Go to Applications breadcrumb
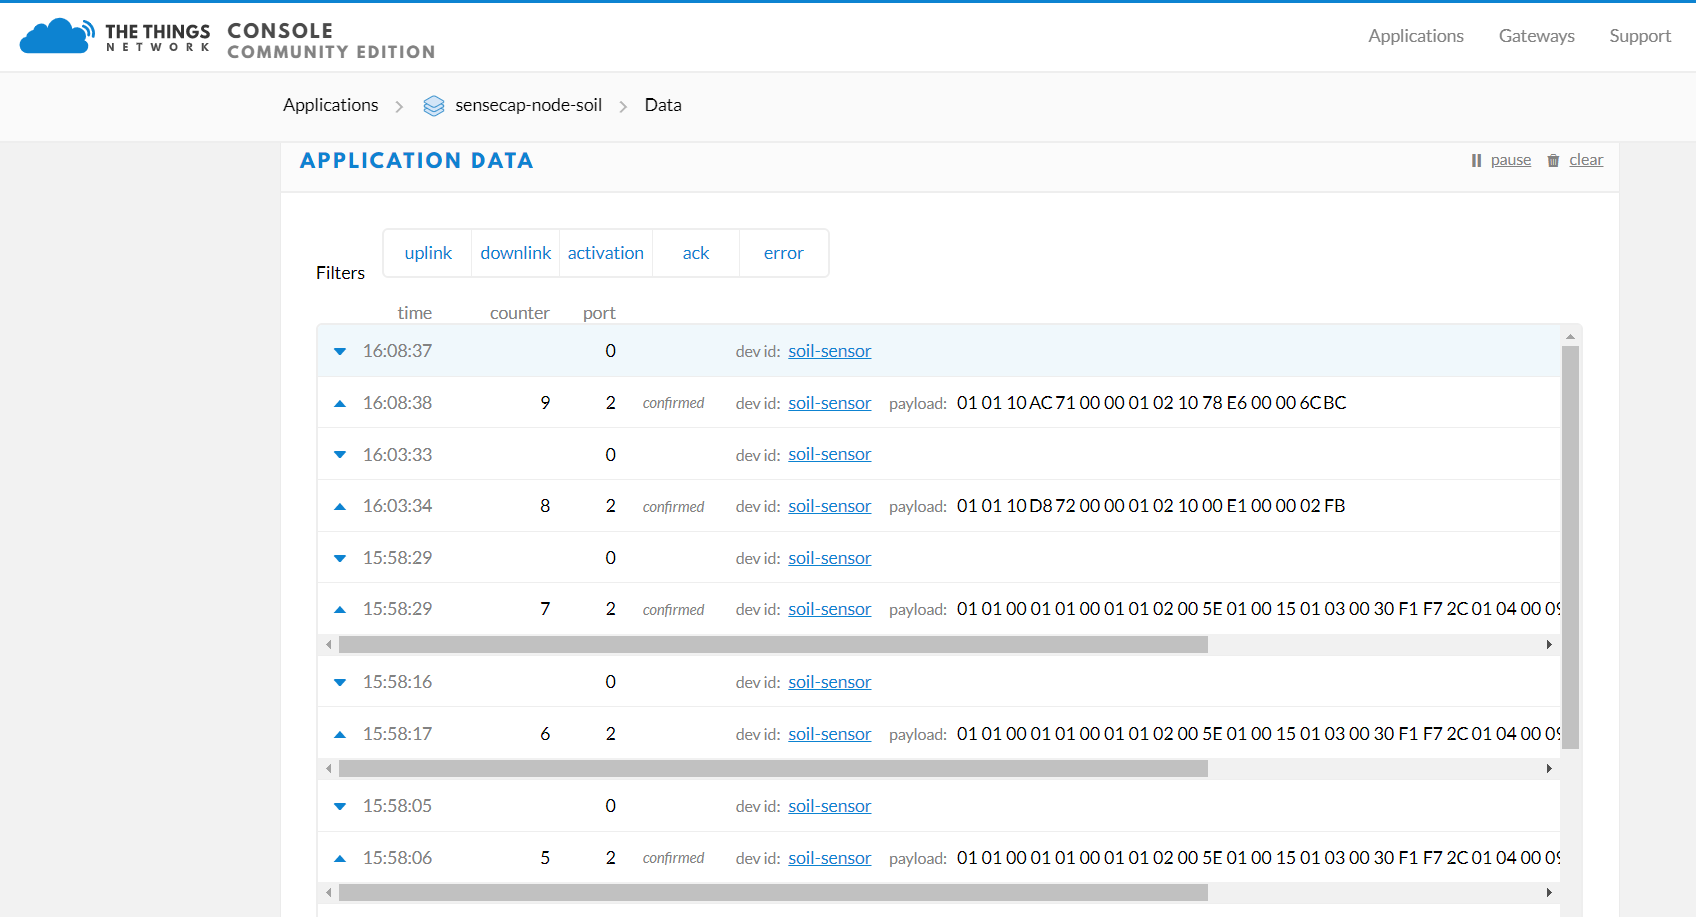Viewport: 1696px width, 917px height. pyautogui.click(x=331, y=105)
